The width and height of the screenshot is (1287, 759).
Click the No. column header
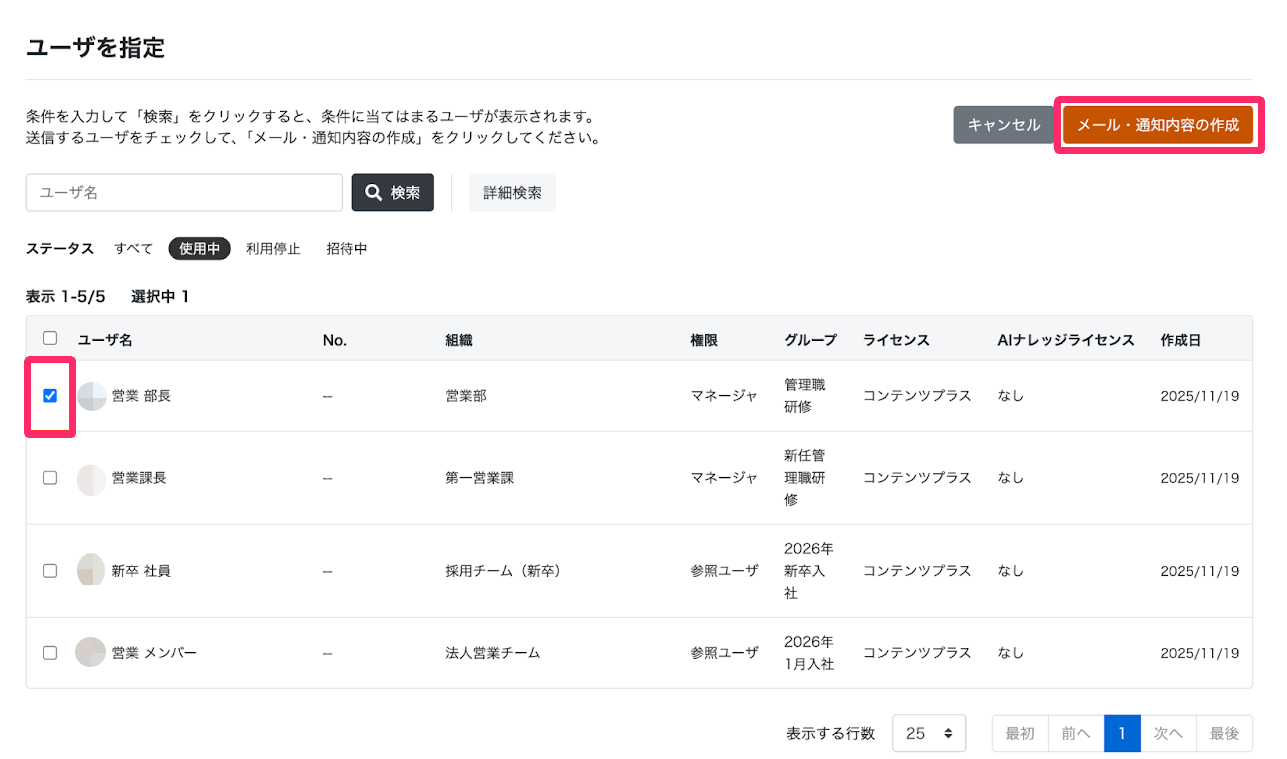335,340
